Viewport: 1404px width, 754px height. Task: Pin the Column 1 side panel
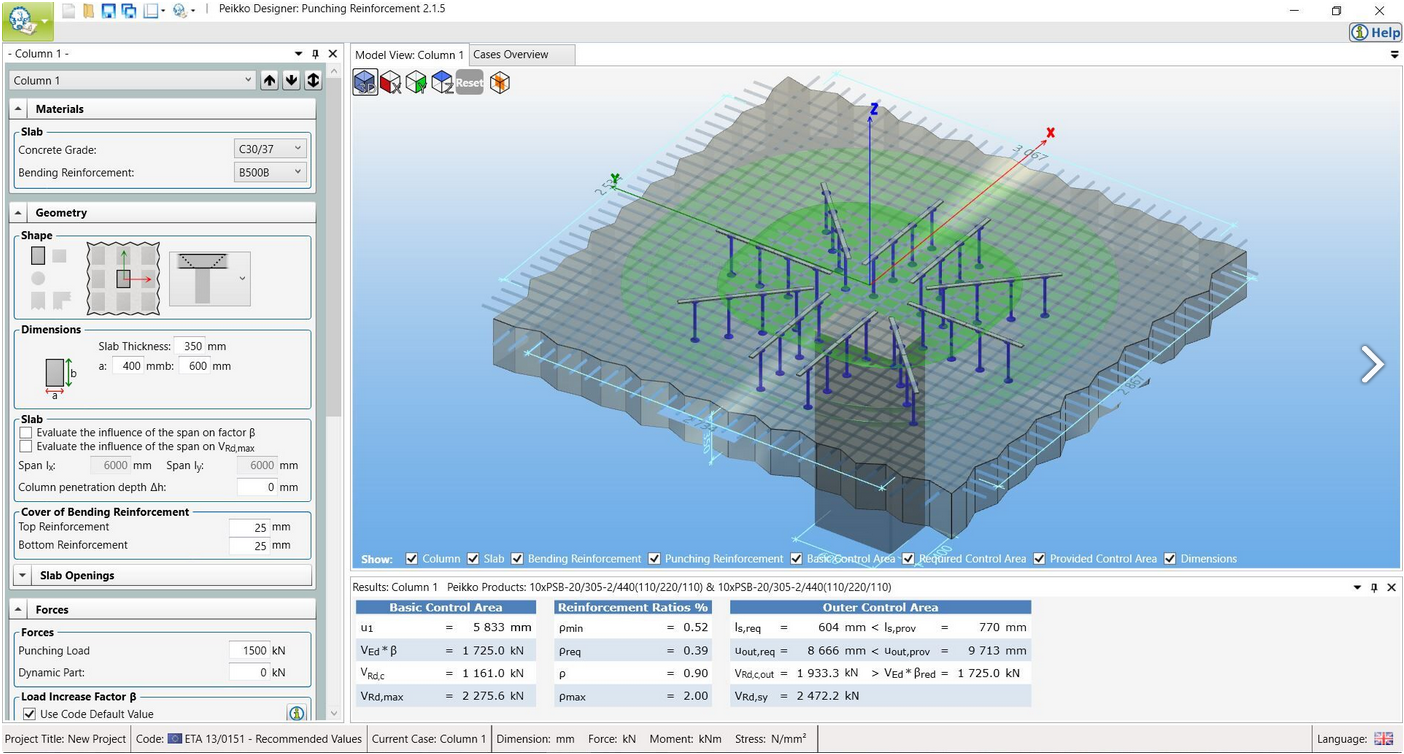[316, 54]
